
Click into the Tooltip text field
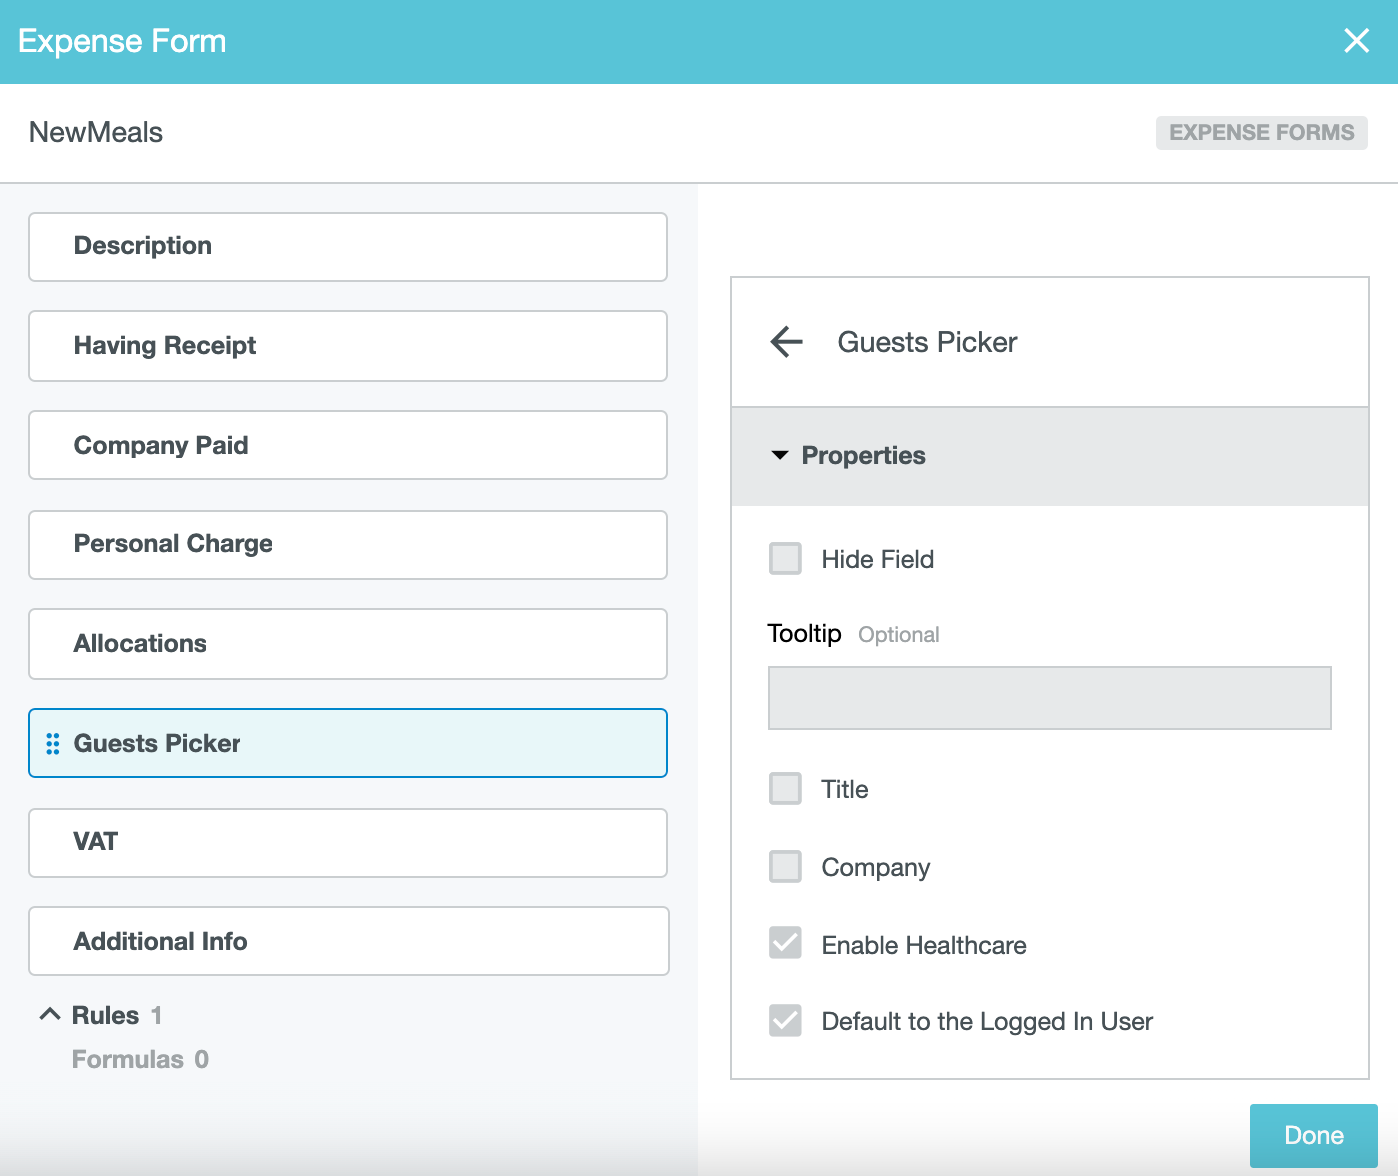[x=1049, y=698]
